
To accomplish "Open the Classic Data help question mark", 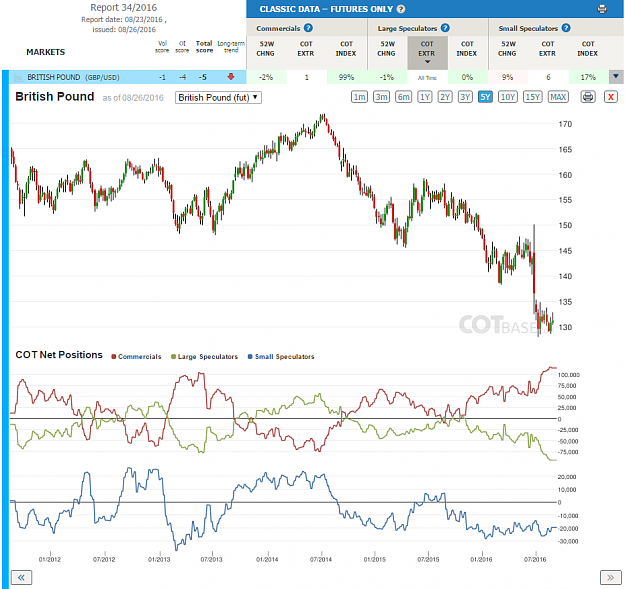I will pyautogui.click(x=401, y=9).
